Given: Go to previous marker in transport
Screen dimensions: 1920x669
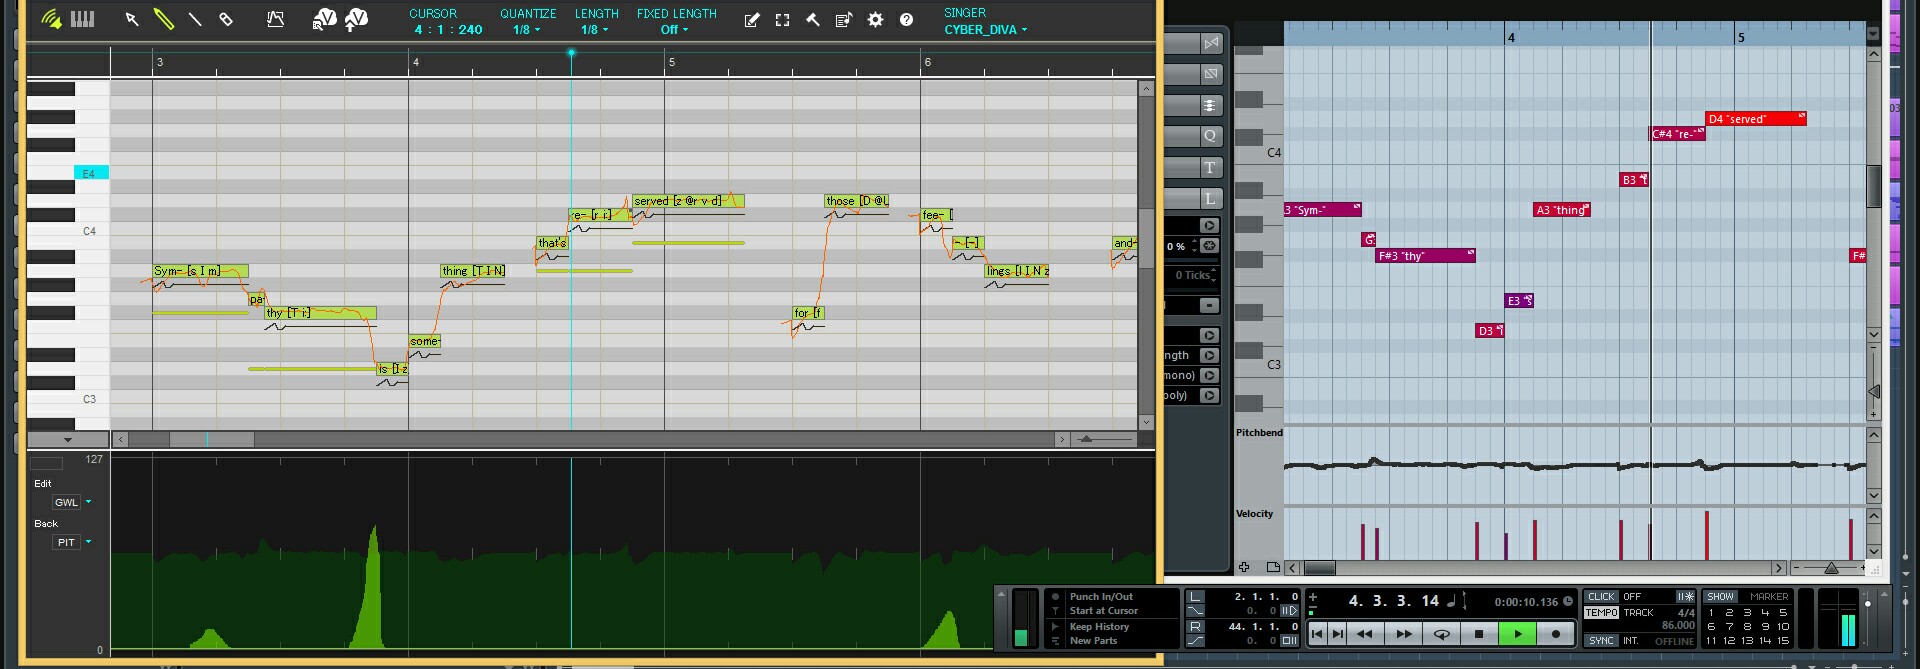Looking at the screenshot, I should 1318,634.
